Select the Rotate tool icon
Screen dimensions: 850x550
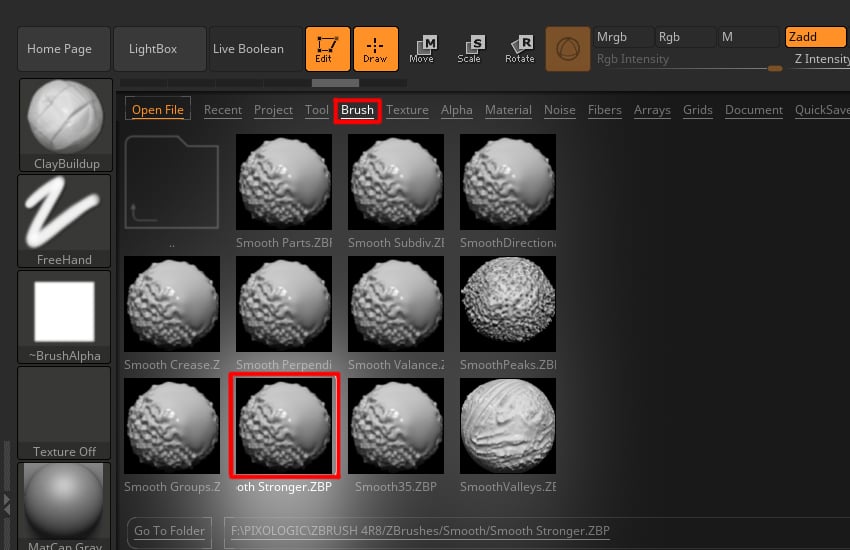520,49
